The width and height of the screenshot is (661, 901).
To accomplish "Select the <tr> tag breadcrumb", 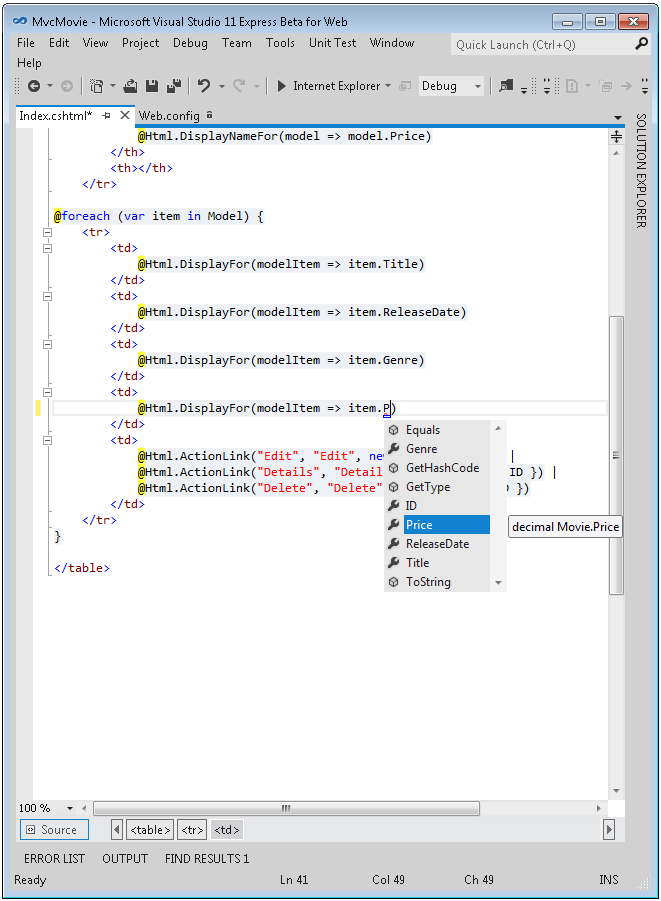I will coord(192,830).
